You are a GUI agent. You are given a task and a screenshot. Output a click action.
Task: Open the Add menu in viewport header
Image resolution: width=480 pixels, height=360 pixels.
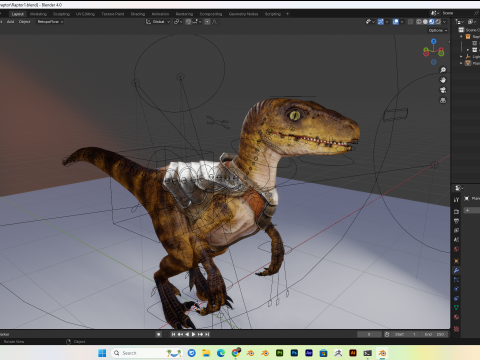(10, 22)
